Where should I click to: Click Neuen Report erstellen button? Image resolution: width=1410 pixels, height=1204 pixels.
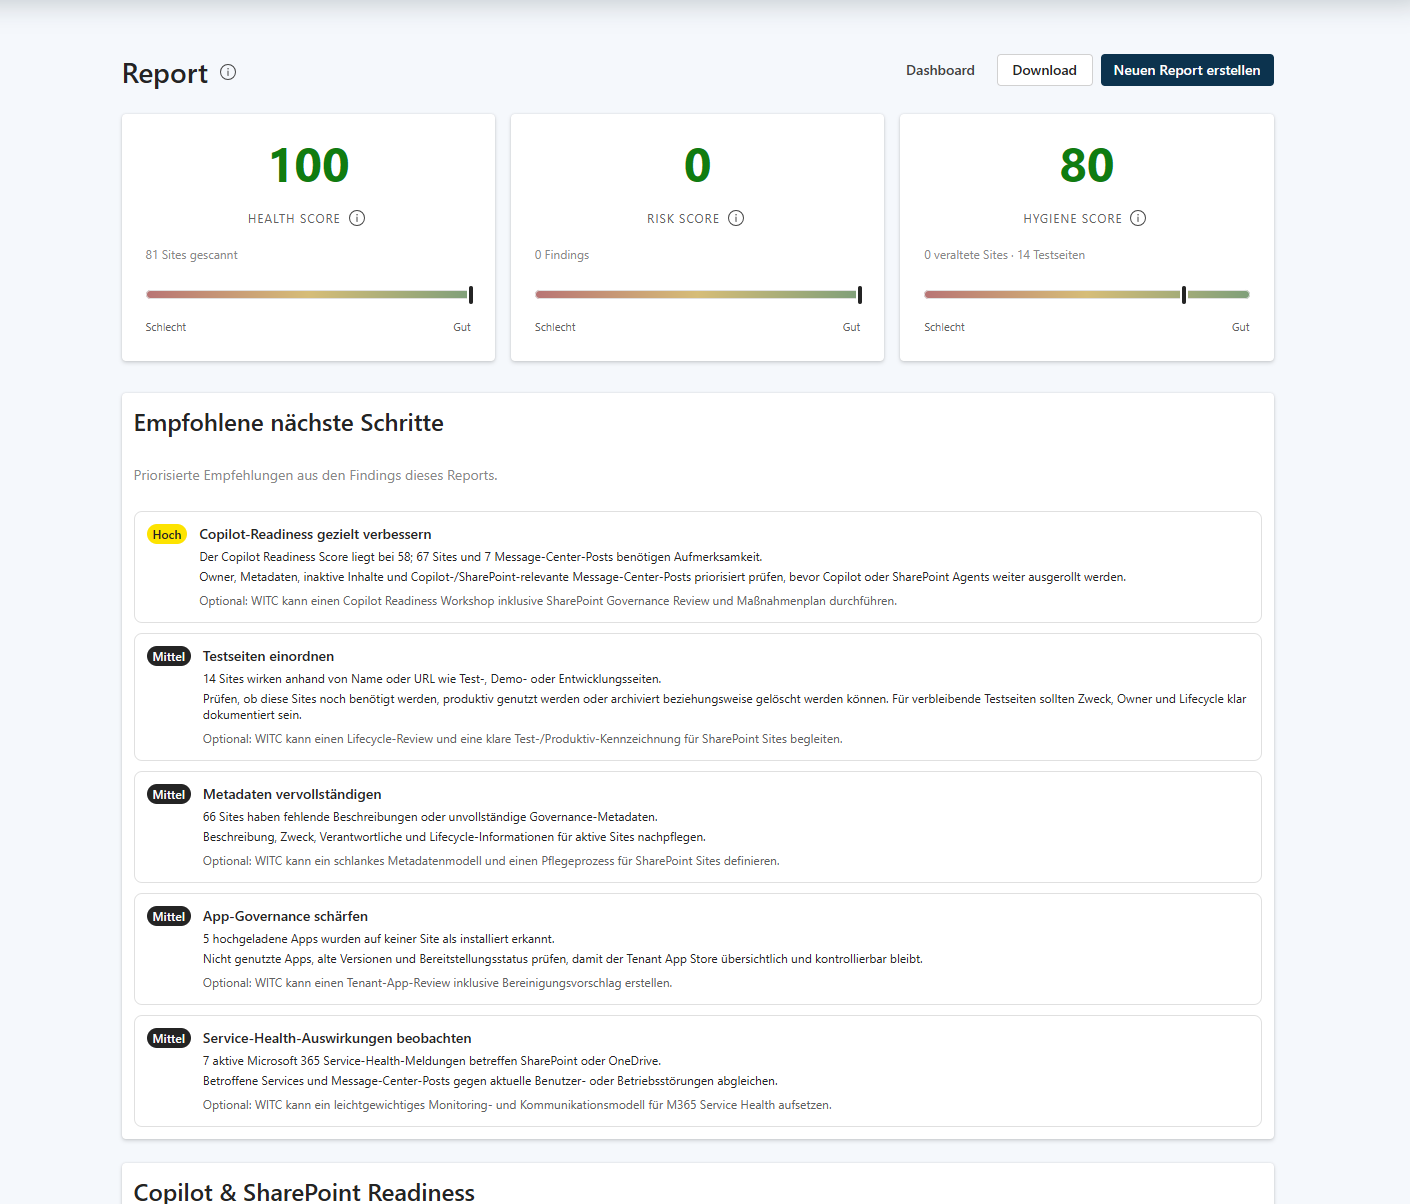tap(1187, 70)
